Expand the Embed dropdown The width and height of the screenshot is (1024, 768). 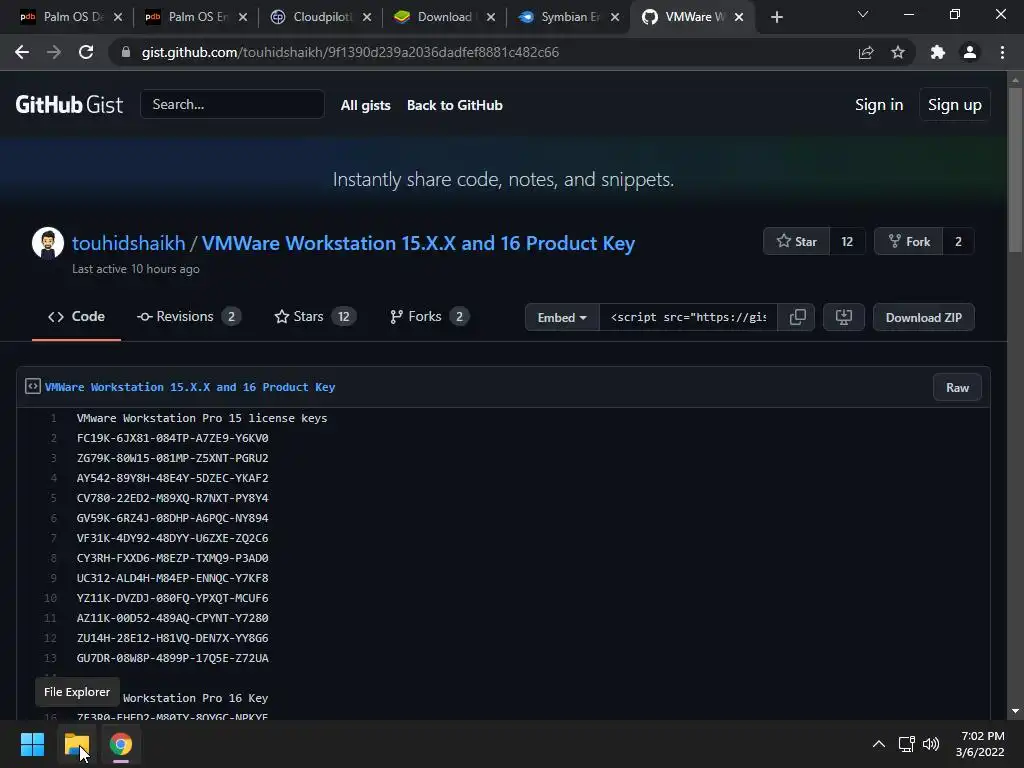click(x=562, y=317)
